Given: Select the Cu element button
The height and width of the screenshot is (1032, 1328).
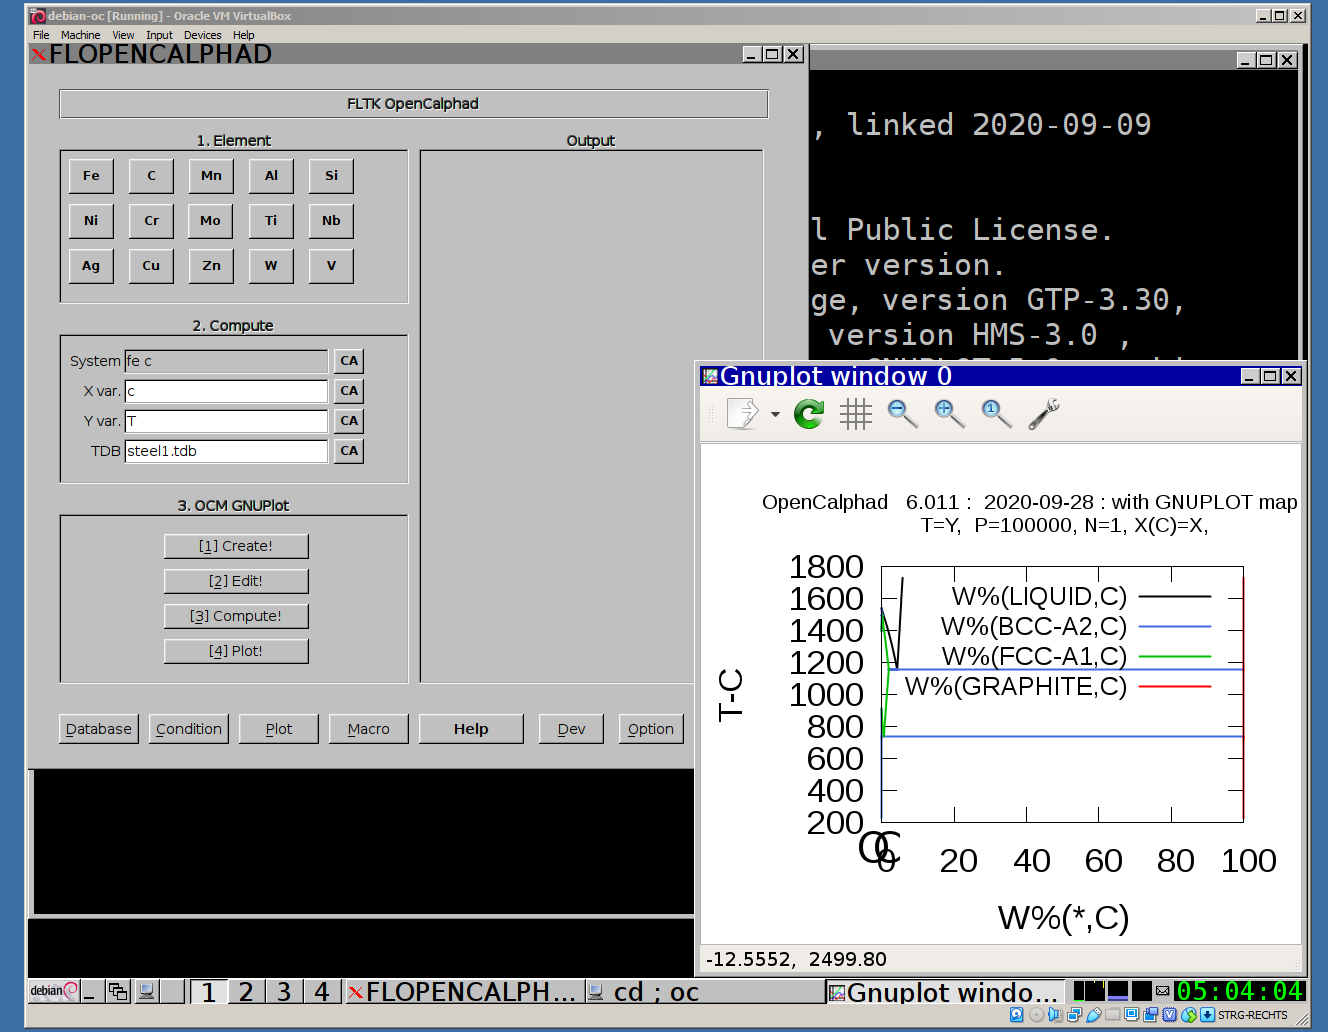Looking at the screenshot, I should coord(151,266).
